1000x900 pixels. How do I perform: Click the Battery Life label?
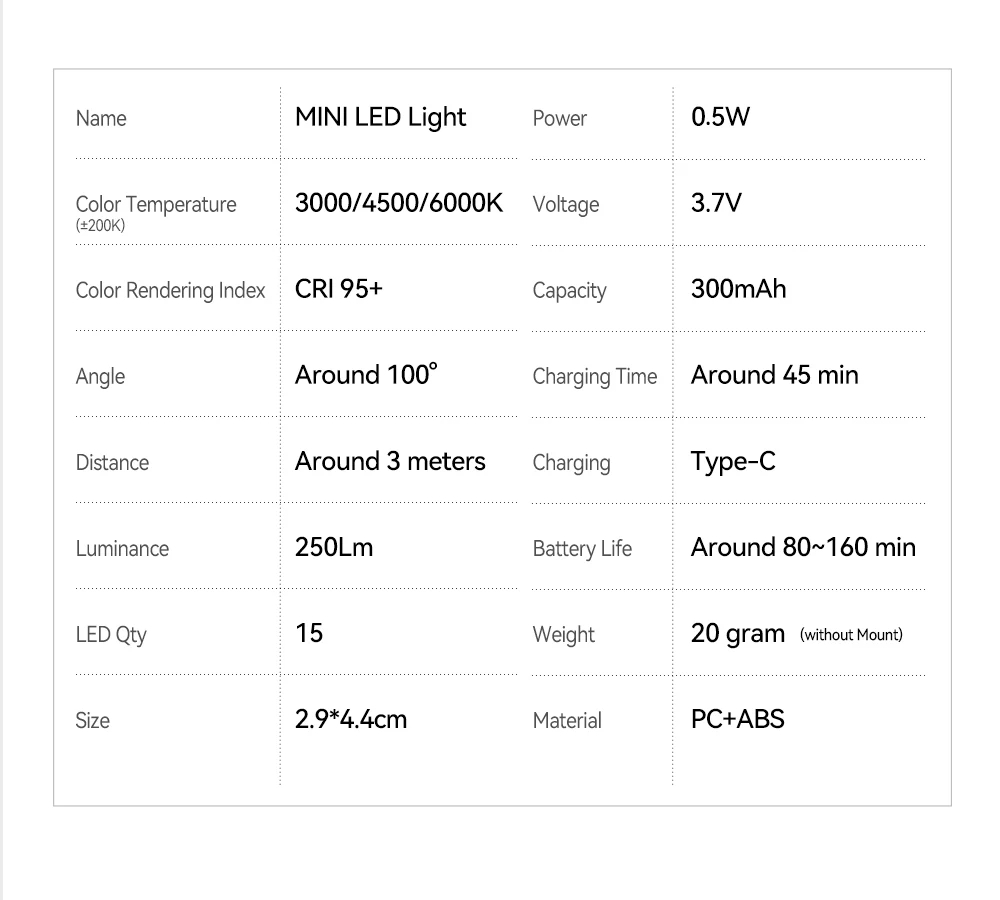click(583, 548)
